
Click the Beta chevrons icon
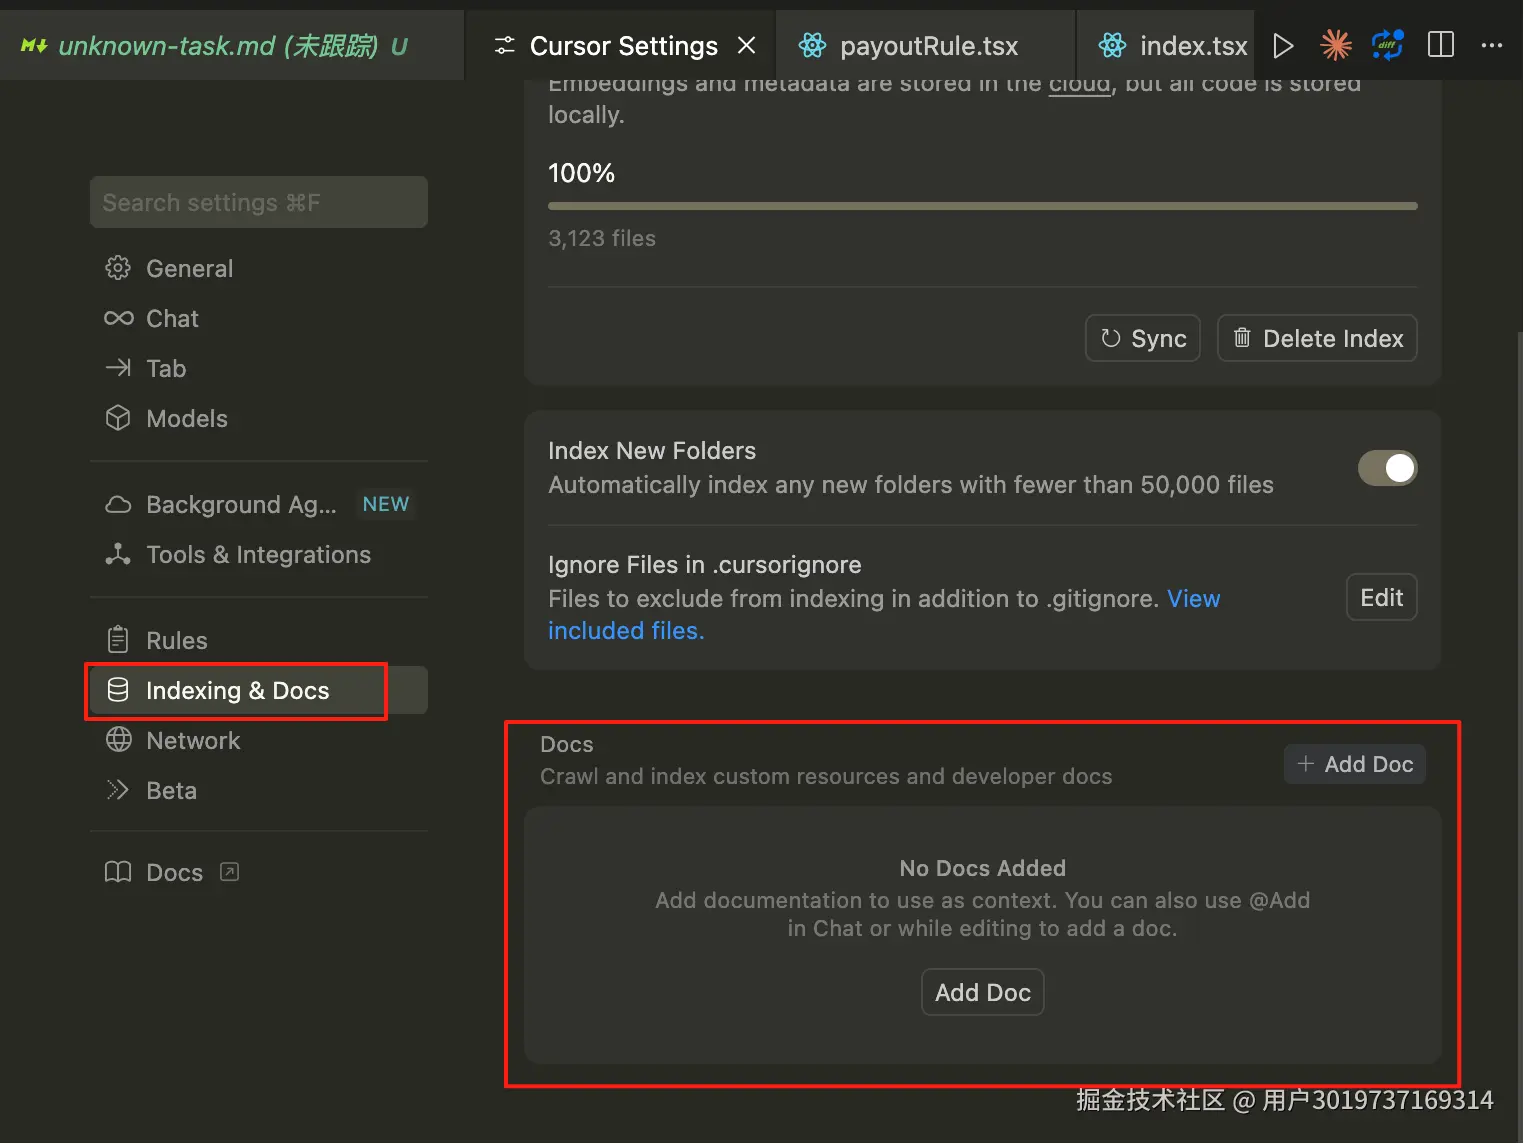click(118, 790)
